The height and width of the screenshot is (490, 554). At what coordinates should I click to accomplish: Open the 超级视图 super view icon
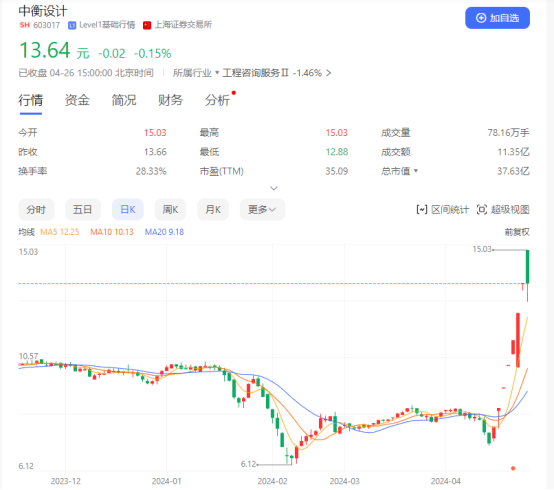482,210
